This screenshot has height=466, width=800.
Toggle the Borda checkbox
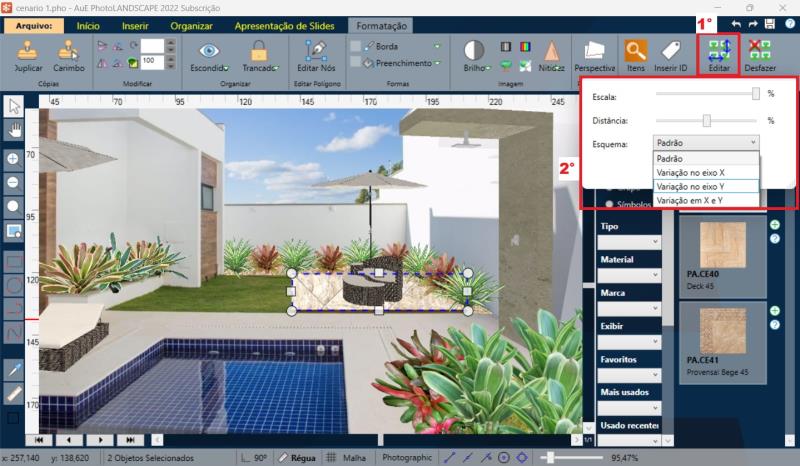356,46
